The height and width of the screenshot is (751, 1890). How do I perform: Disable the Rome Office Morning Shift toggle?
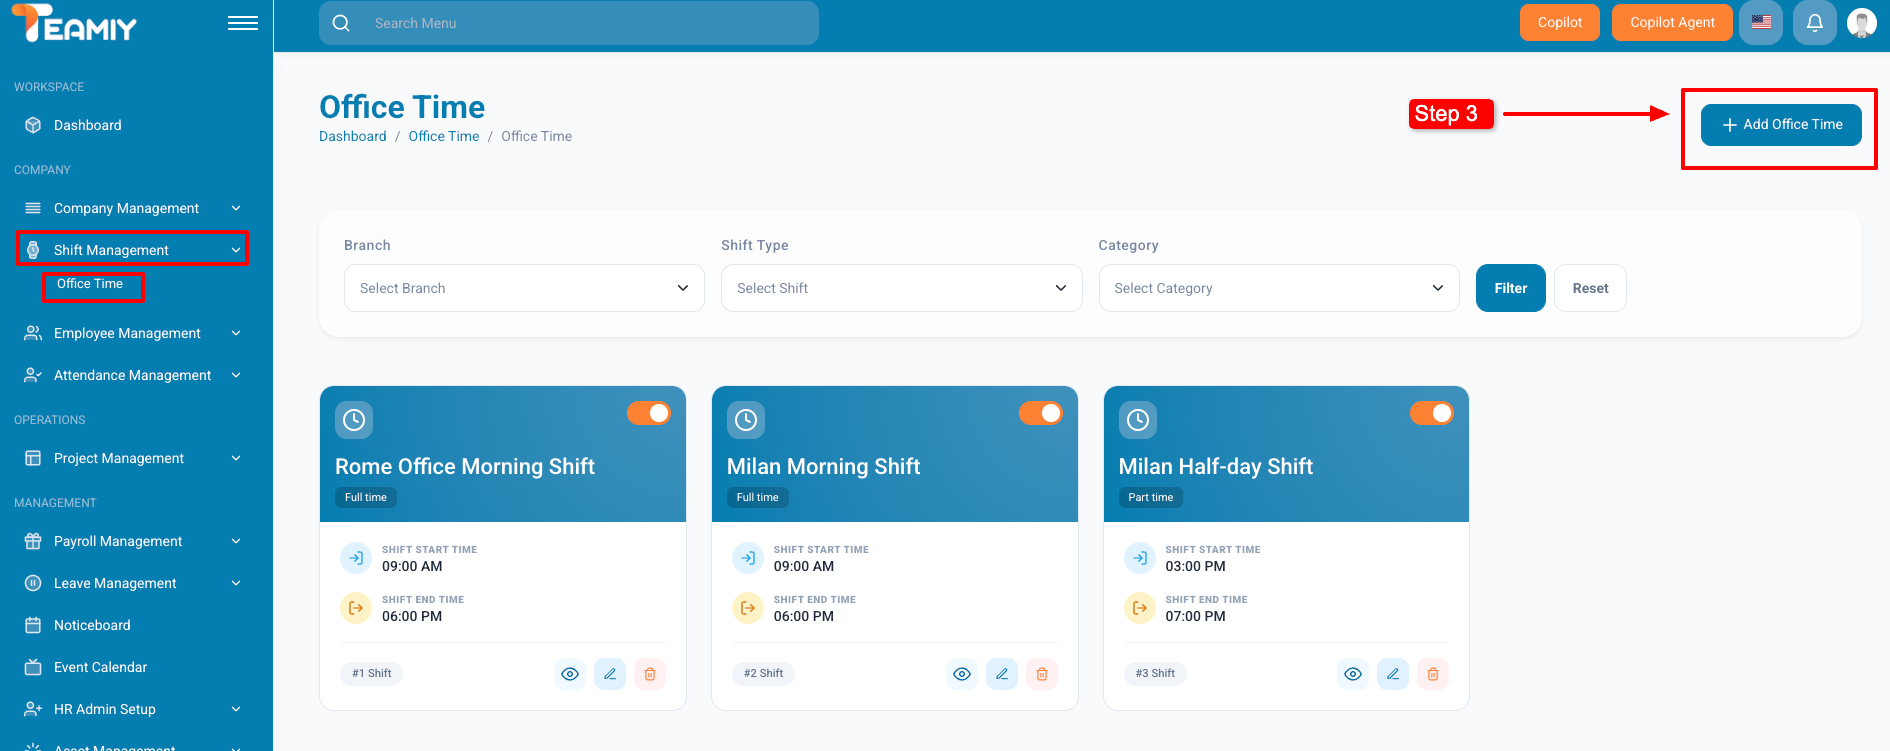pyautogui.click(x=649, y=413)
